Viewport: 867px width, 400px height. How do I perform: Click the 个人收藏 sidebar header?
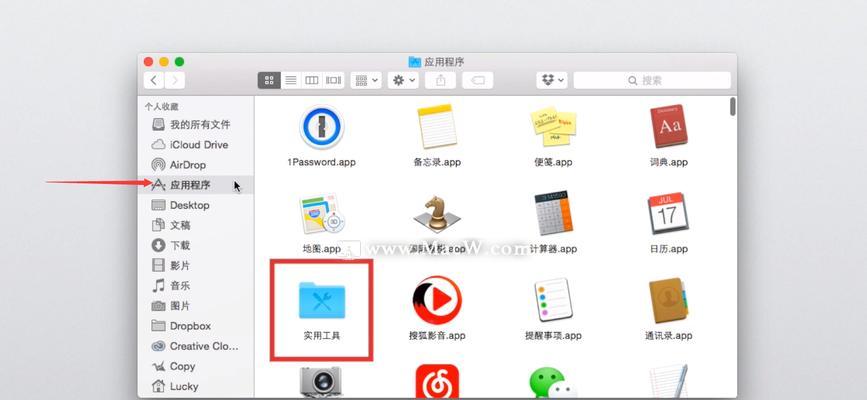(161, 107)
